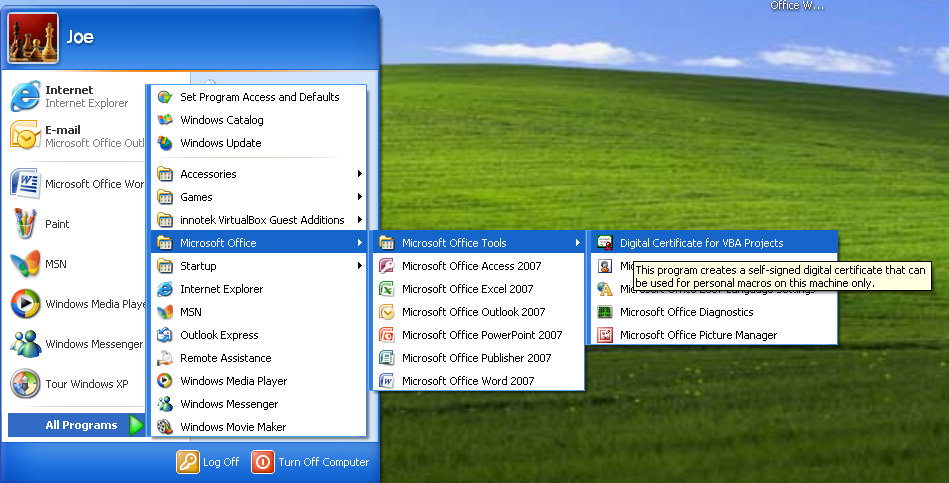This screenshot has width=949, height=483.
Task: Click the Microsoft Office Excel 2007 icon
Action: (x=386, y=289)
